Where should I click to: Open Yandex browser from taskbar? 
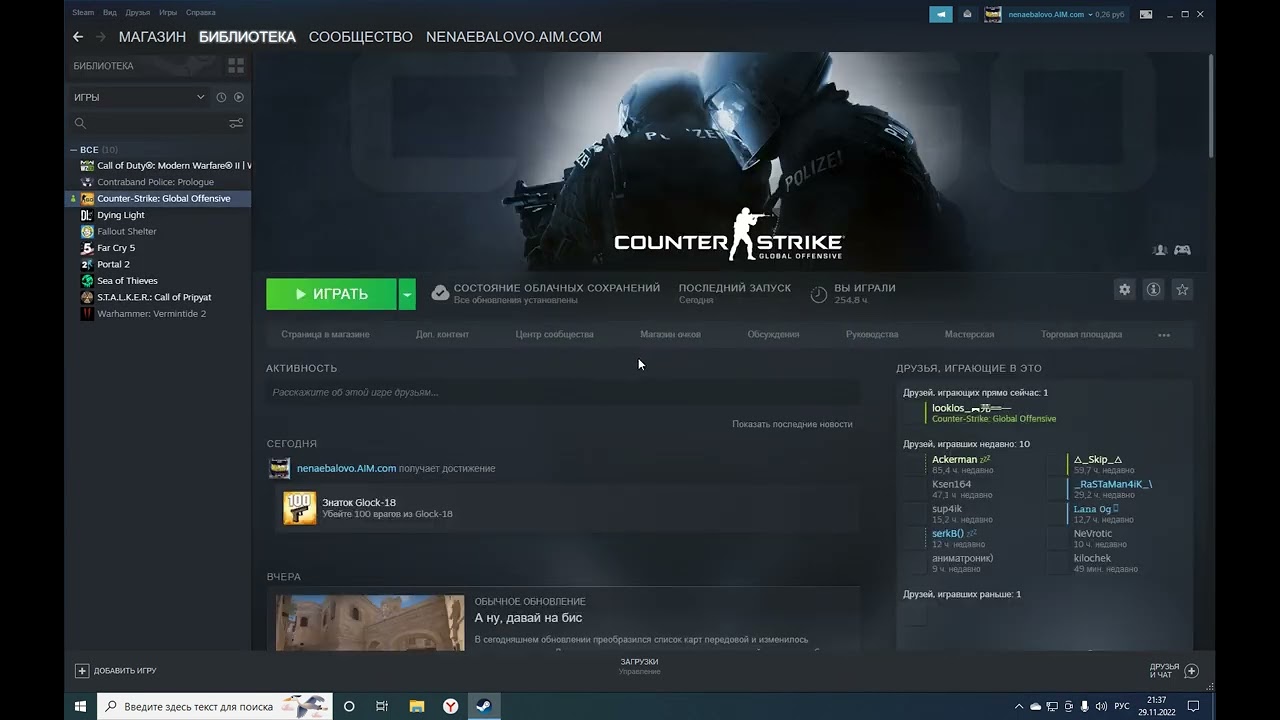(x=451, y=706)
